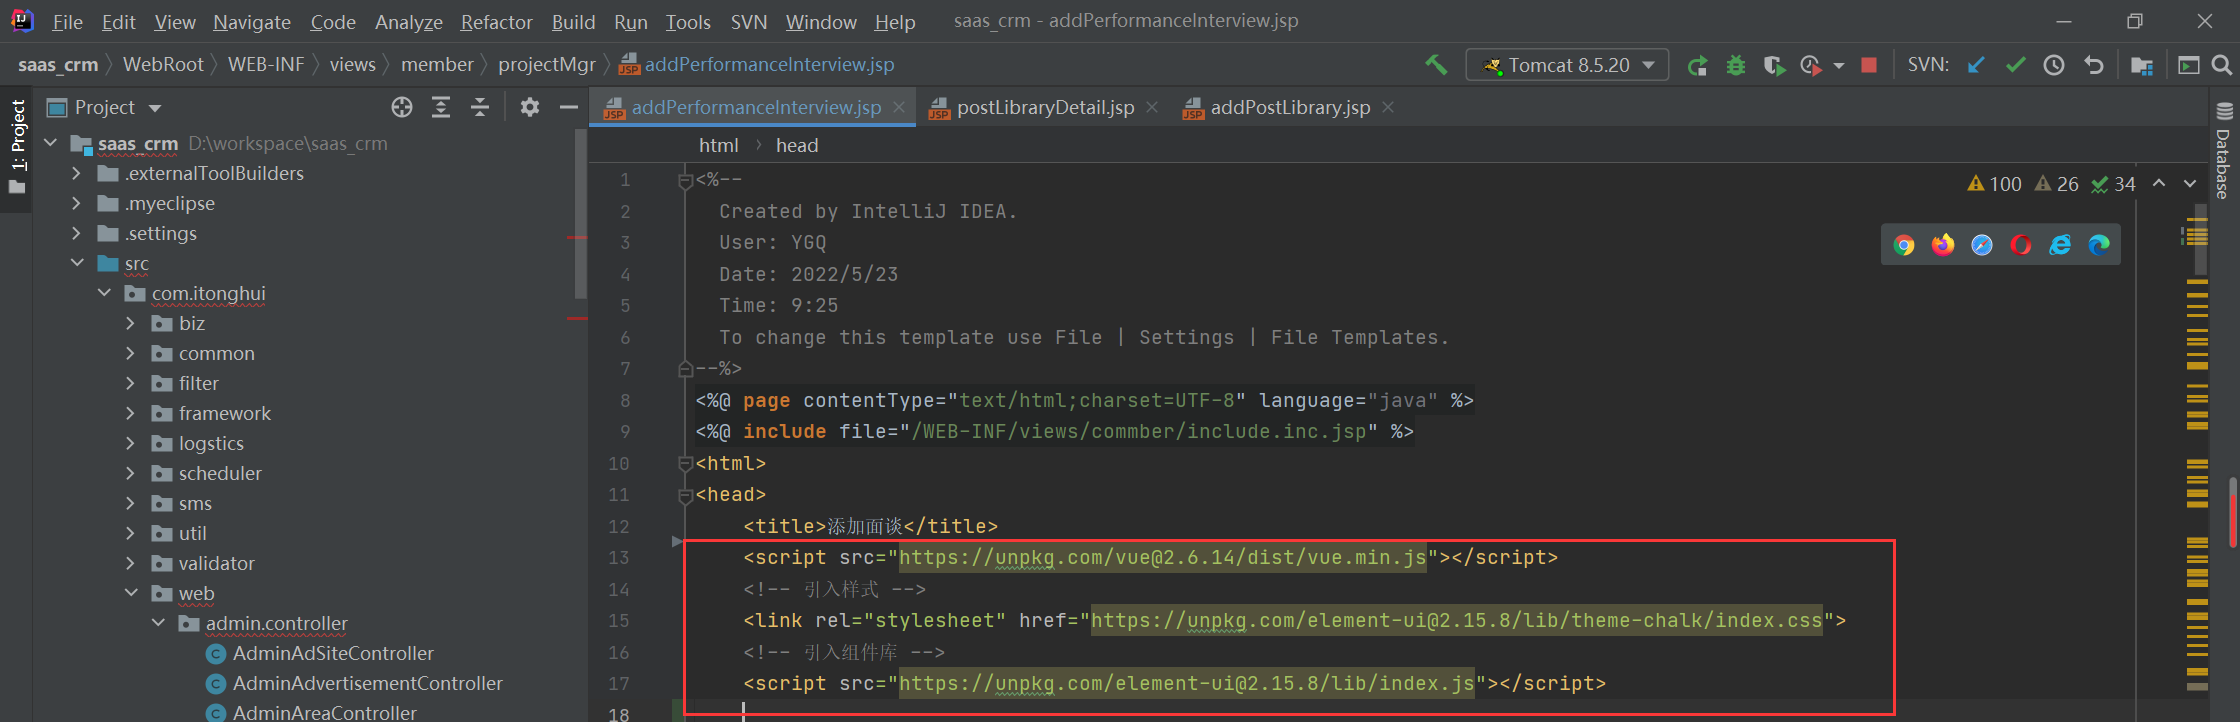Image resolution: width=2240 pixels, height=722 pixels.
Task: Expand the biz package
Action: pos(131,323)
